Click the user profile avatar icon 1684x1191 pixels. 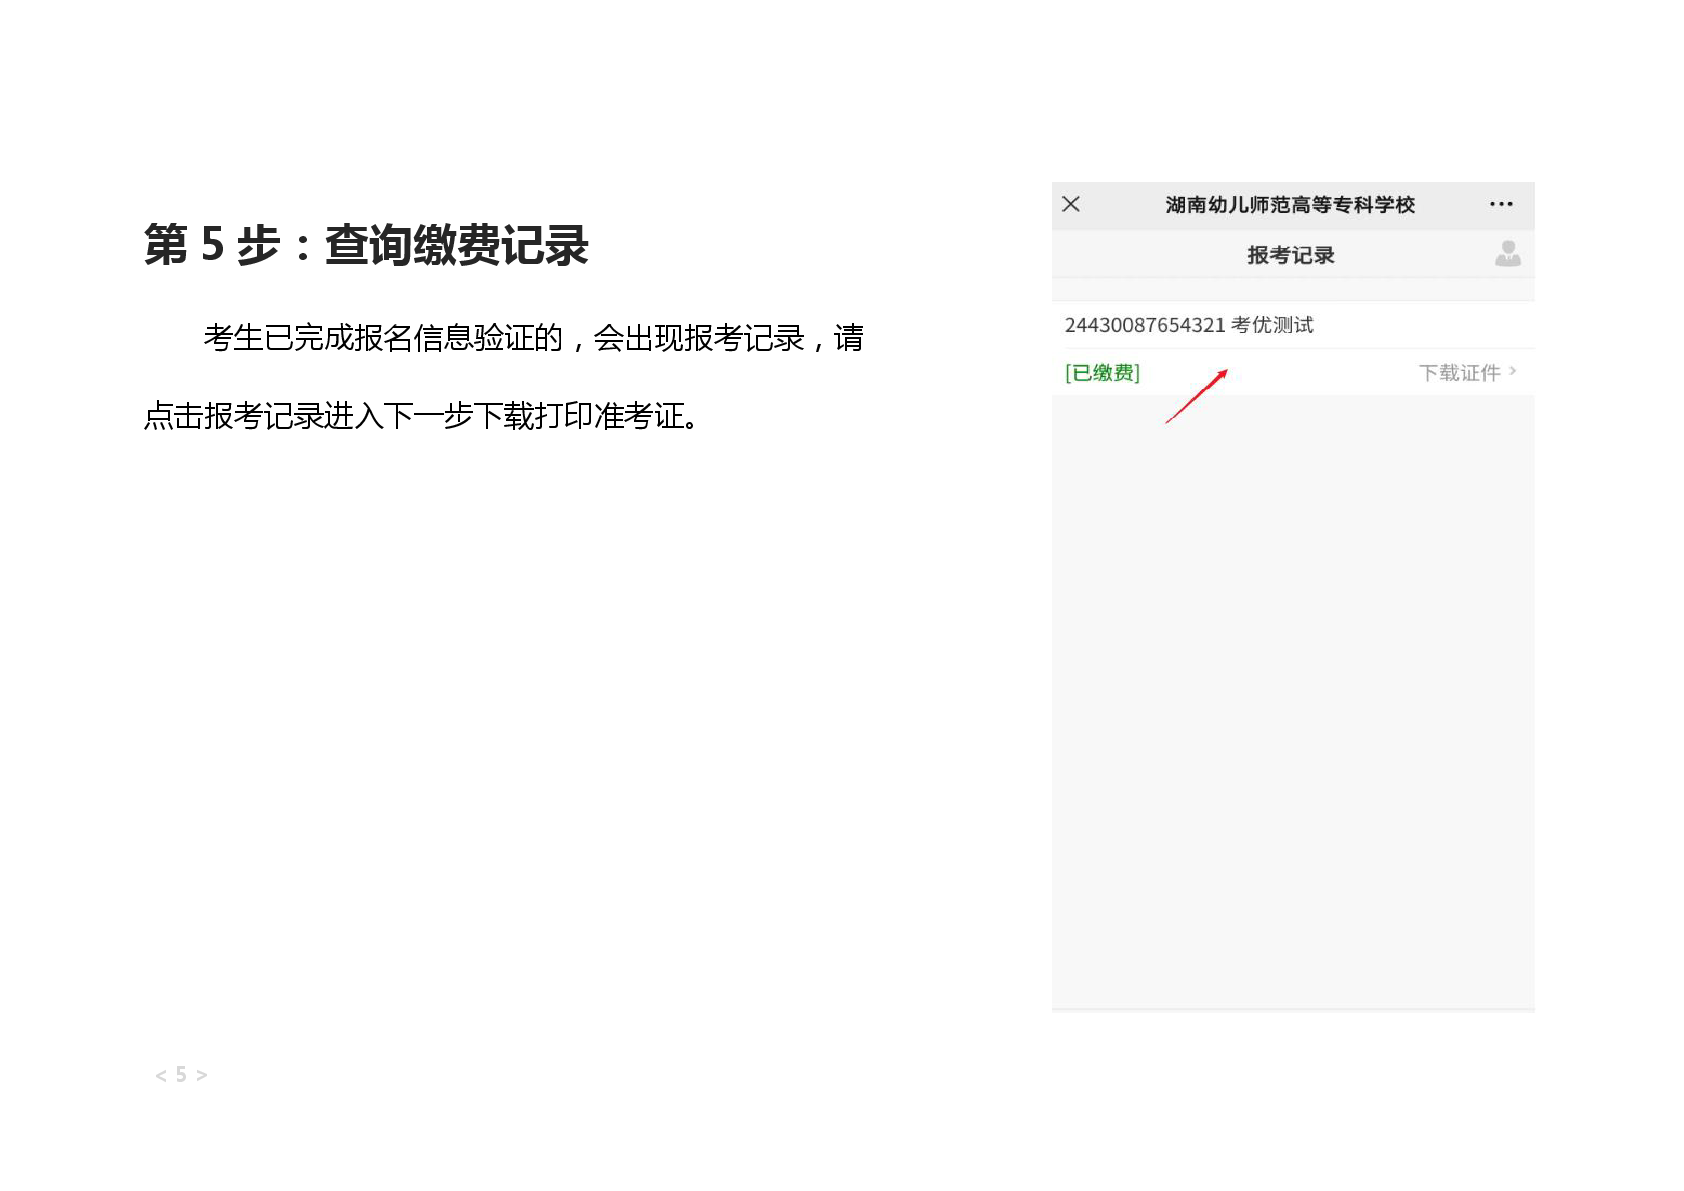click(1507, 254)
